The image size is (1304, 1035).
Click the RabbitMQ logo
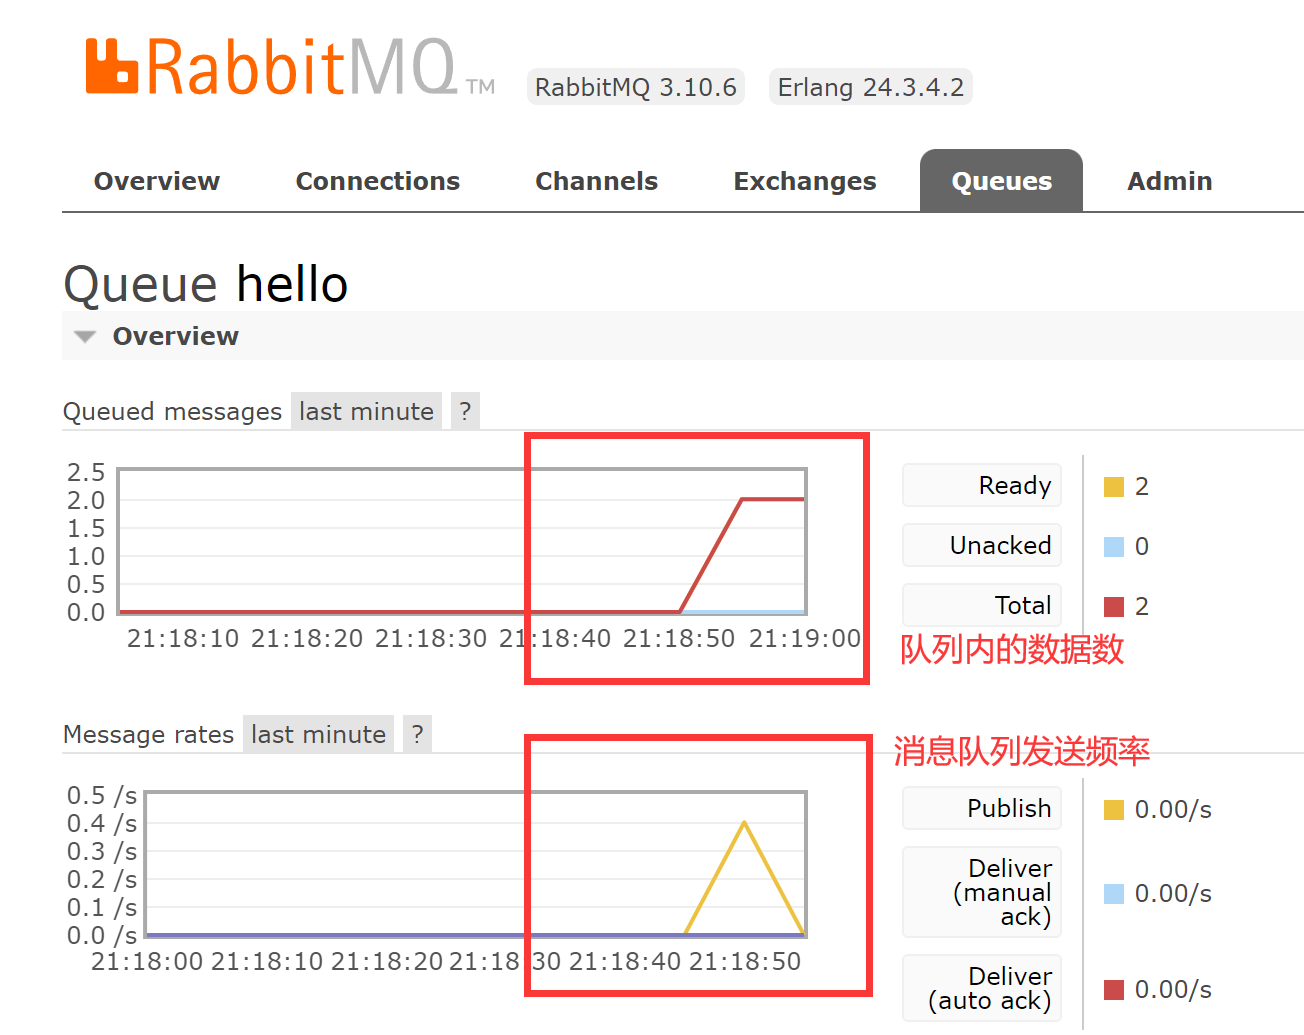(290, 67)
